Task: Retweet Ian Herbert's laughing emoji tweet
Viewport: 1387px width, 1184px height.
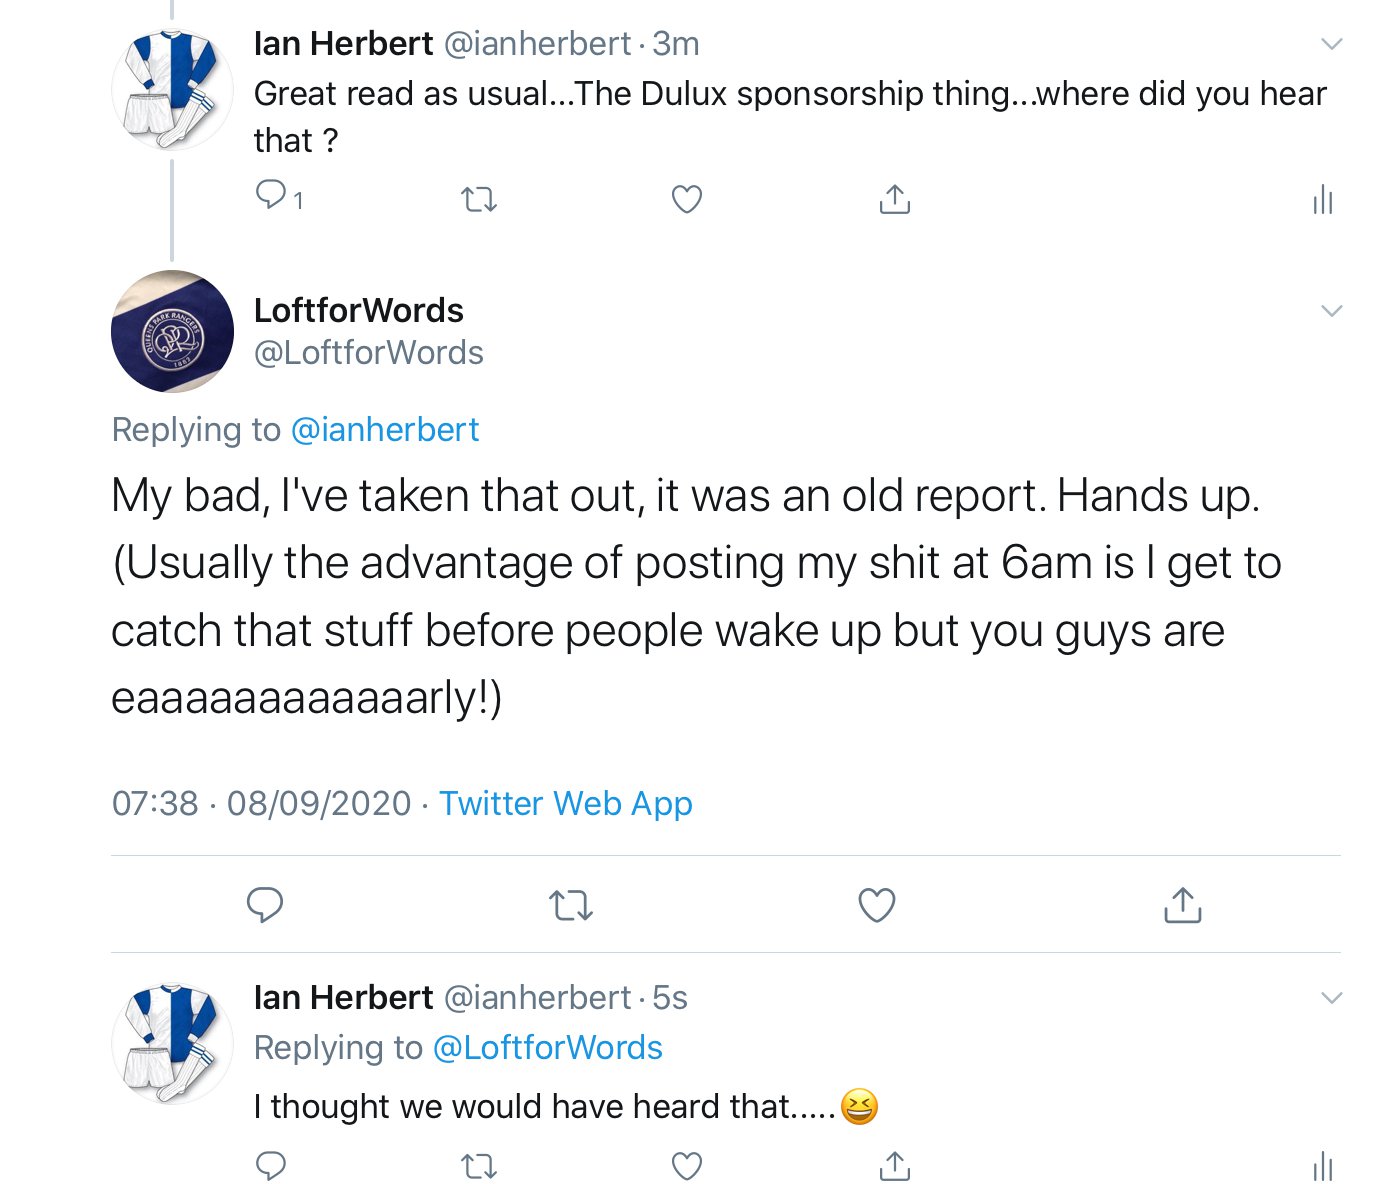Action: tap(479, 1167)
